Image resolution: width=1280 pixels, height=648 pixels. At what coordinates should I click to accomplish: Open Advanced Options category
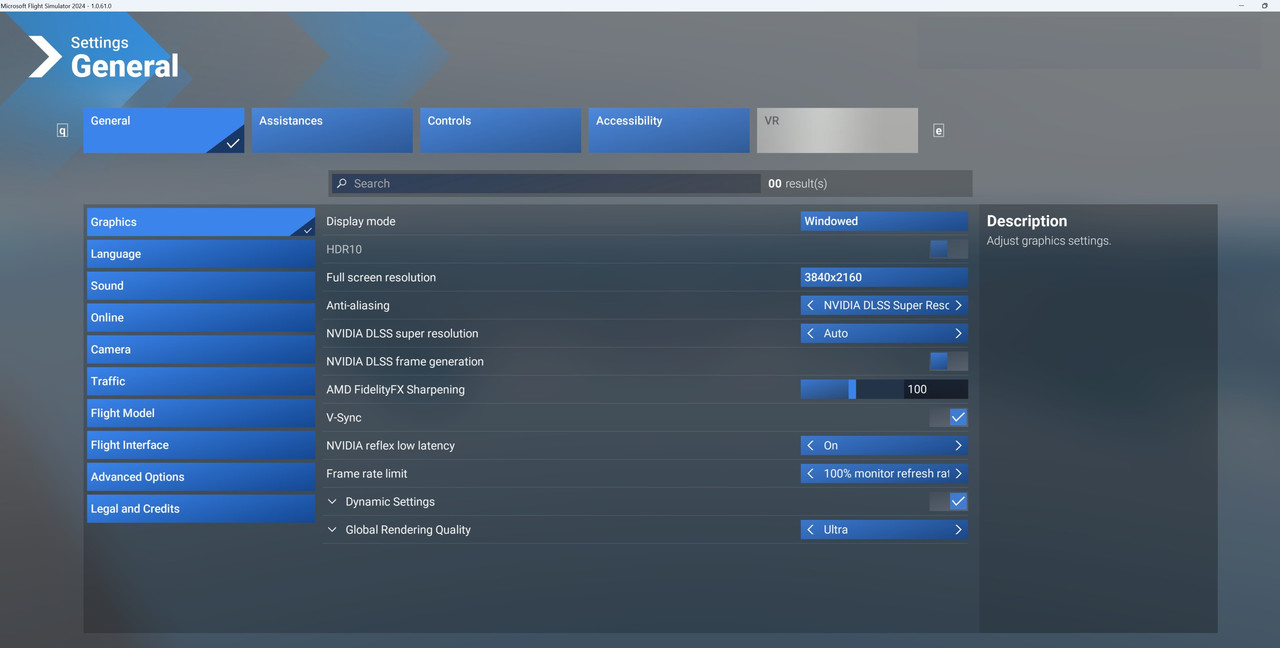(201, 477)
